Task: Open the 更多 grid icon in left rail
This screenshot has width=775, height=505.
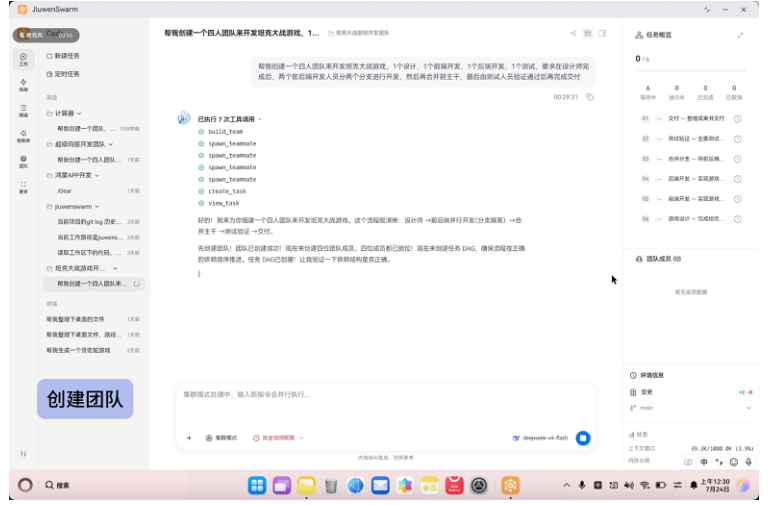Action: (x=23, y=187)
